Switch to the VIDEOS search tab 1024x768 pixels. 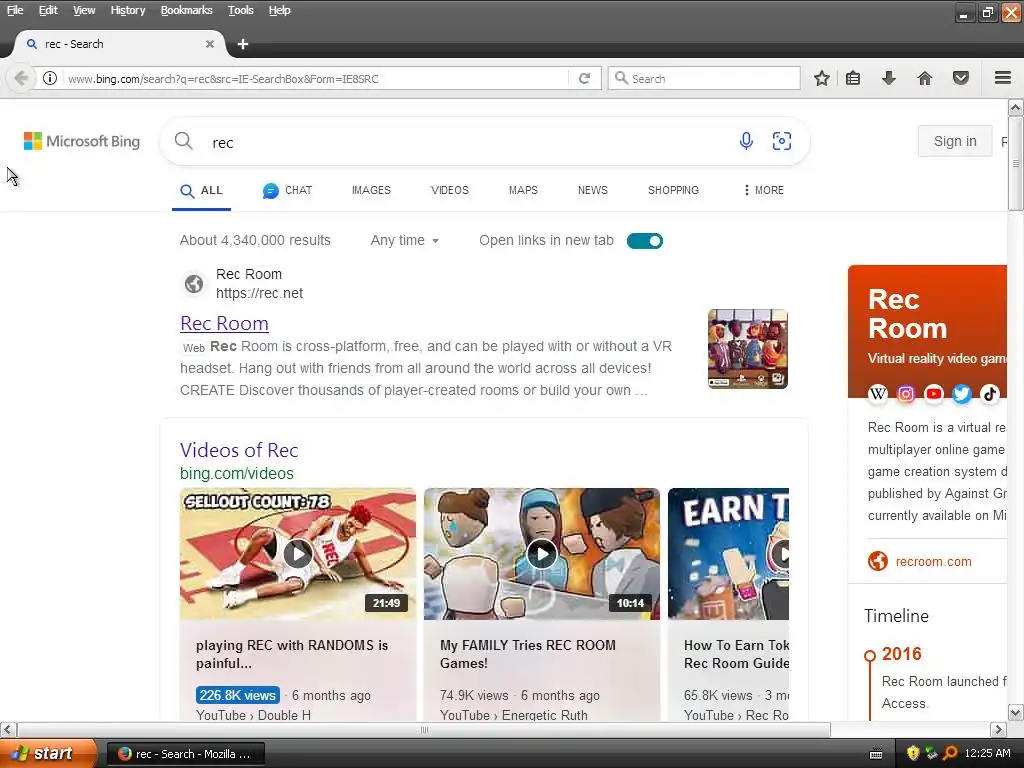point(450,190)
